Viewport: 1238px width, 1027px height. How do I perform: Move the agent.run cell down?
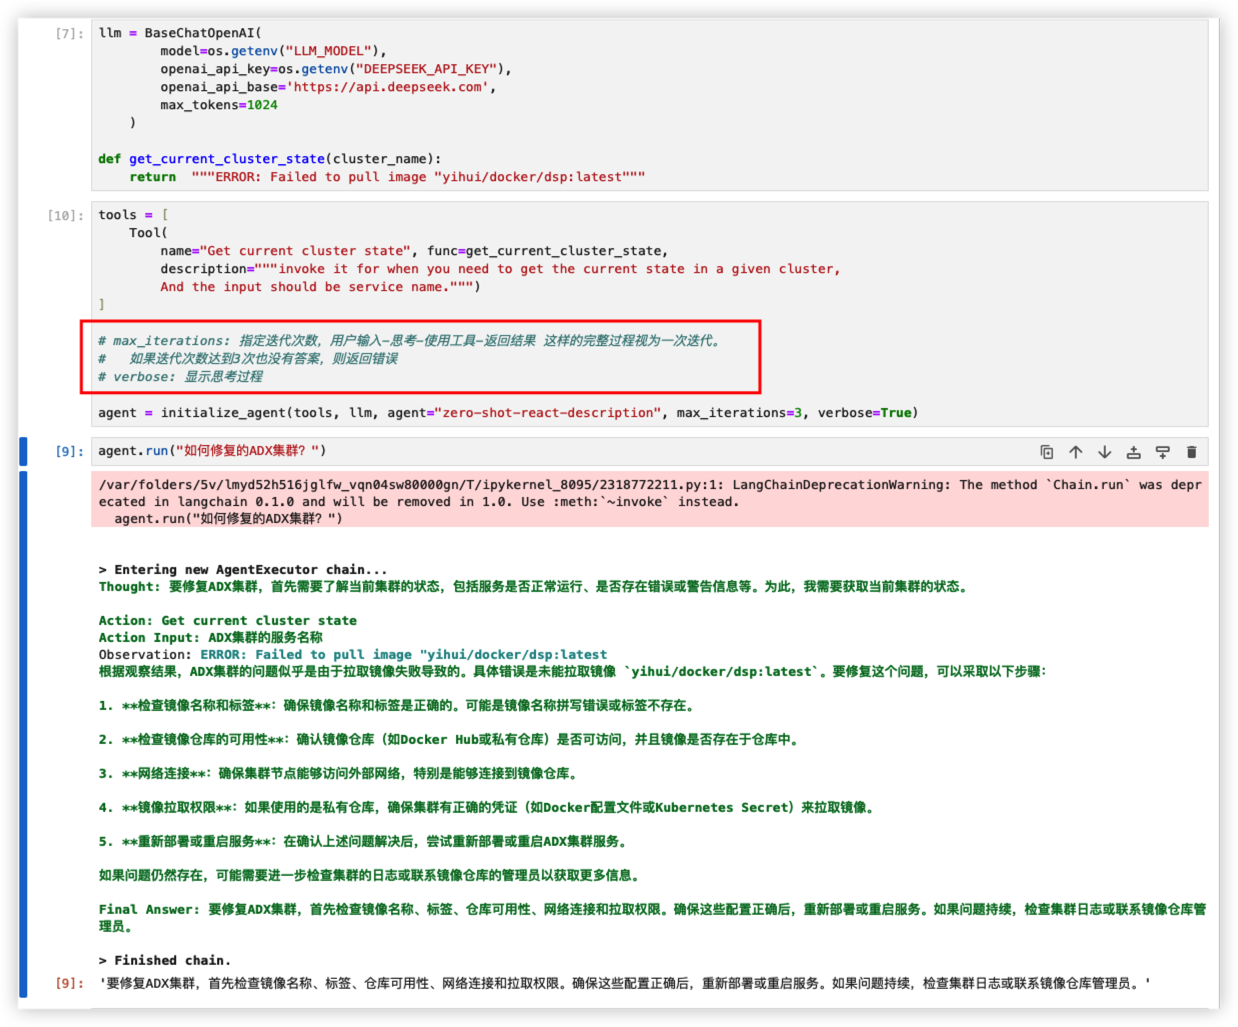point(1104,452)
